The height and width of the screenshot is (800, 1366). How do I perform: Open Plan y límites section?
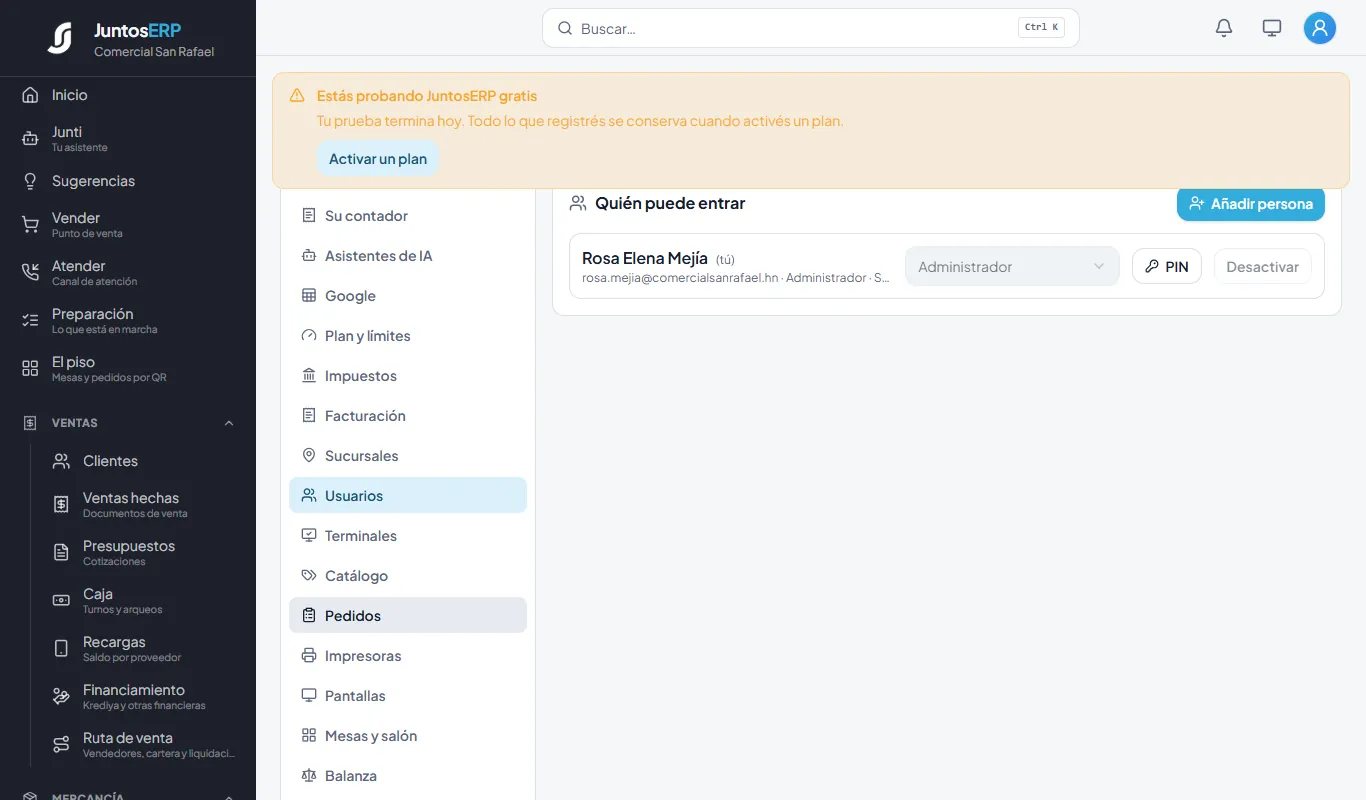coord(408,336)
